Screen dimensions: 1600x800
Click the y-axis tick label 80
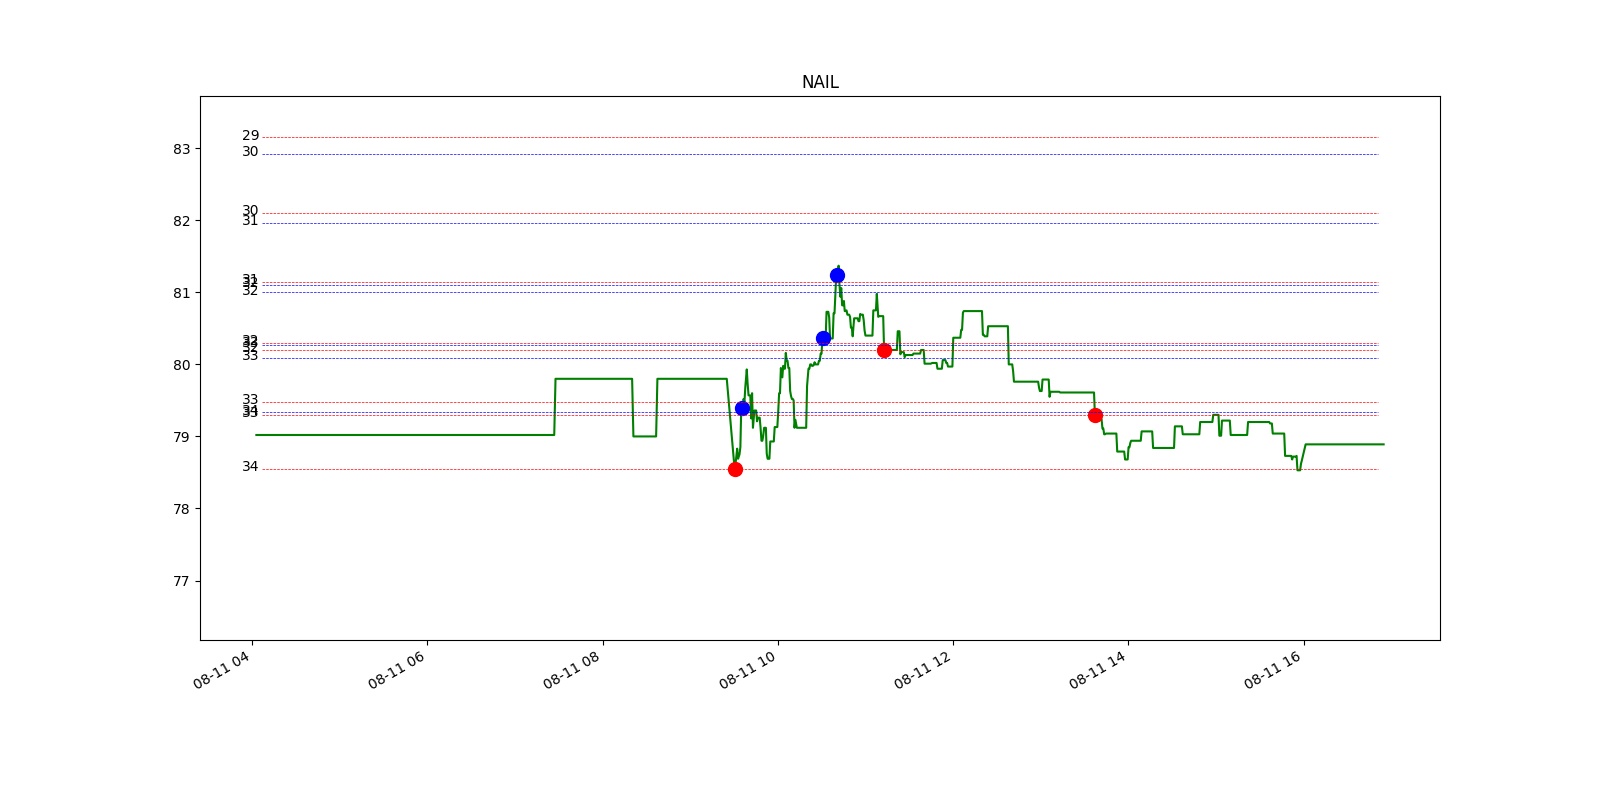coord(181,365)
